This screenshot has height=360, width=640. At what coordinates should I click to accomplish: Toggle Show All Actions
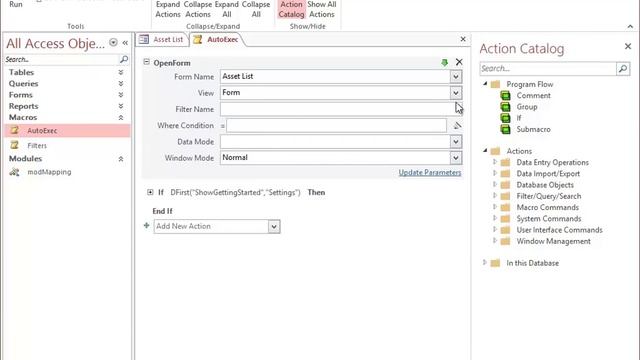pos(322,9)
